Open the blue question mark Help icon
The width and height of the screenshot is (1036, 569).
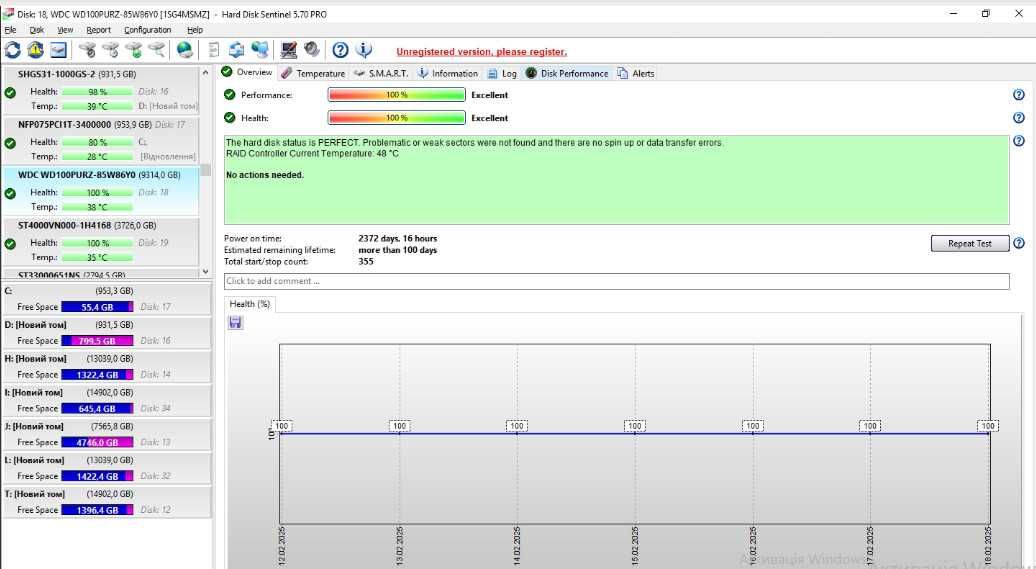[x=340, y=50]
